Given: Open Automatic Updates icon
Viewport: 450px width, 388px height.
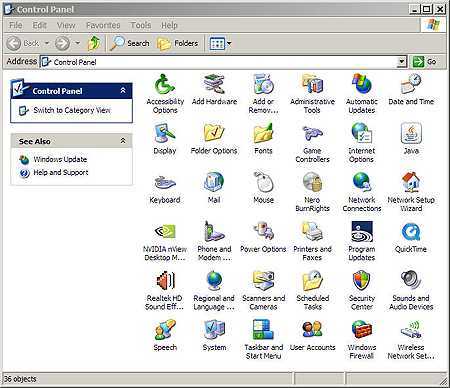Looking at the screenshot, I should 362,94.
